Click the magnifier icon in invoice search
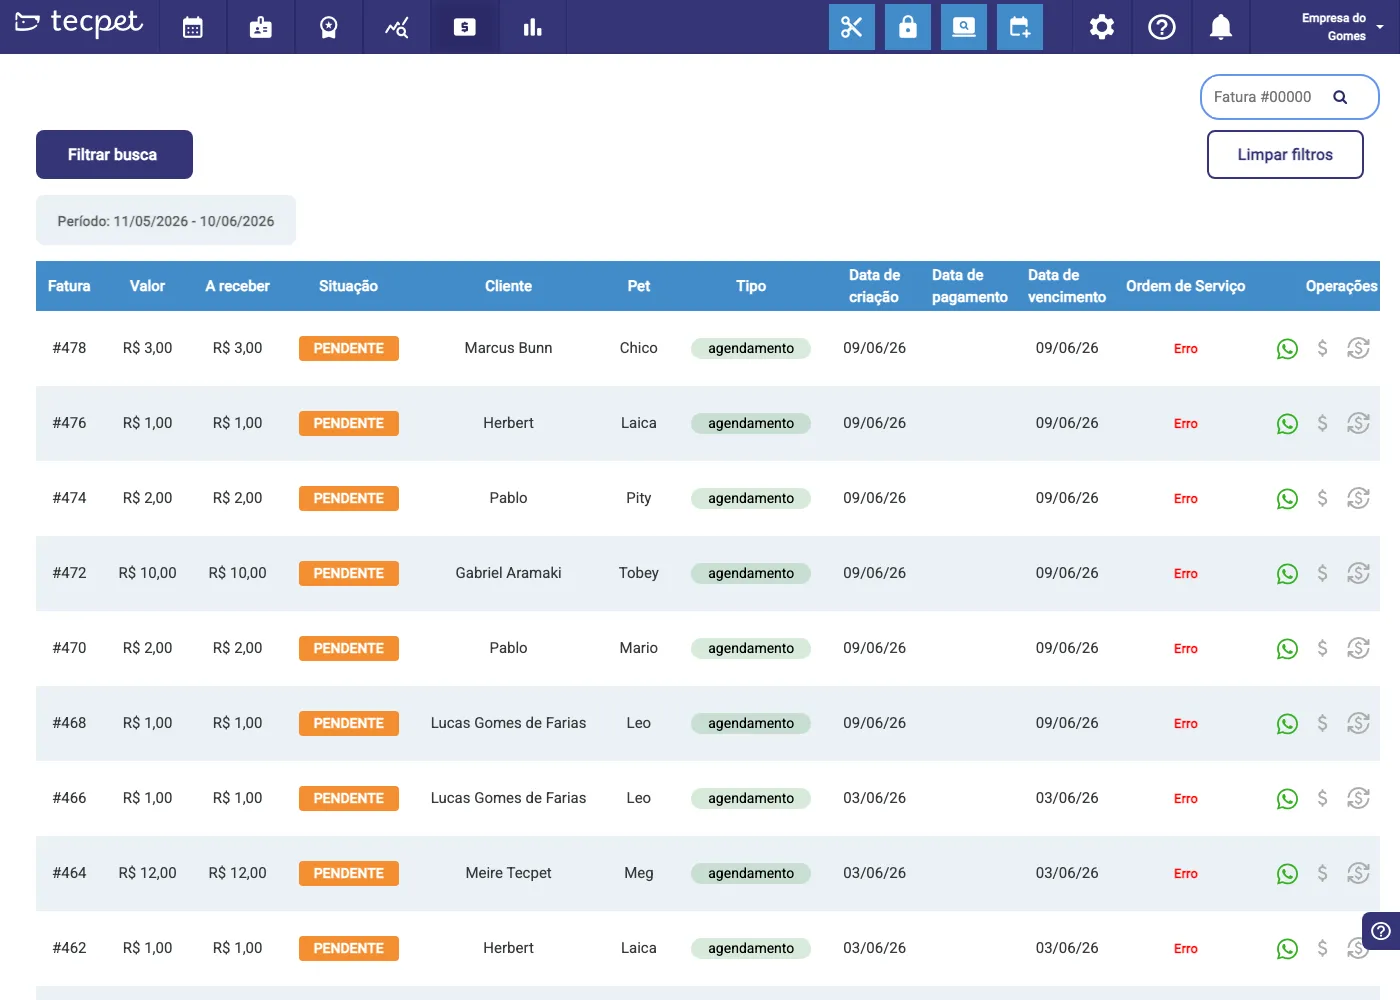 coord(1340,97)
